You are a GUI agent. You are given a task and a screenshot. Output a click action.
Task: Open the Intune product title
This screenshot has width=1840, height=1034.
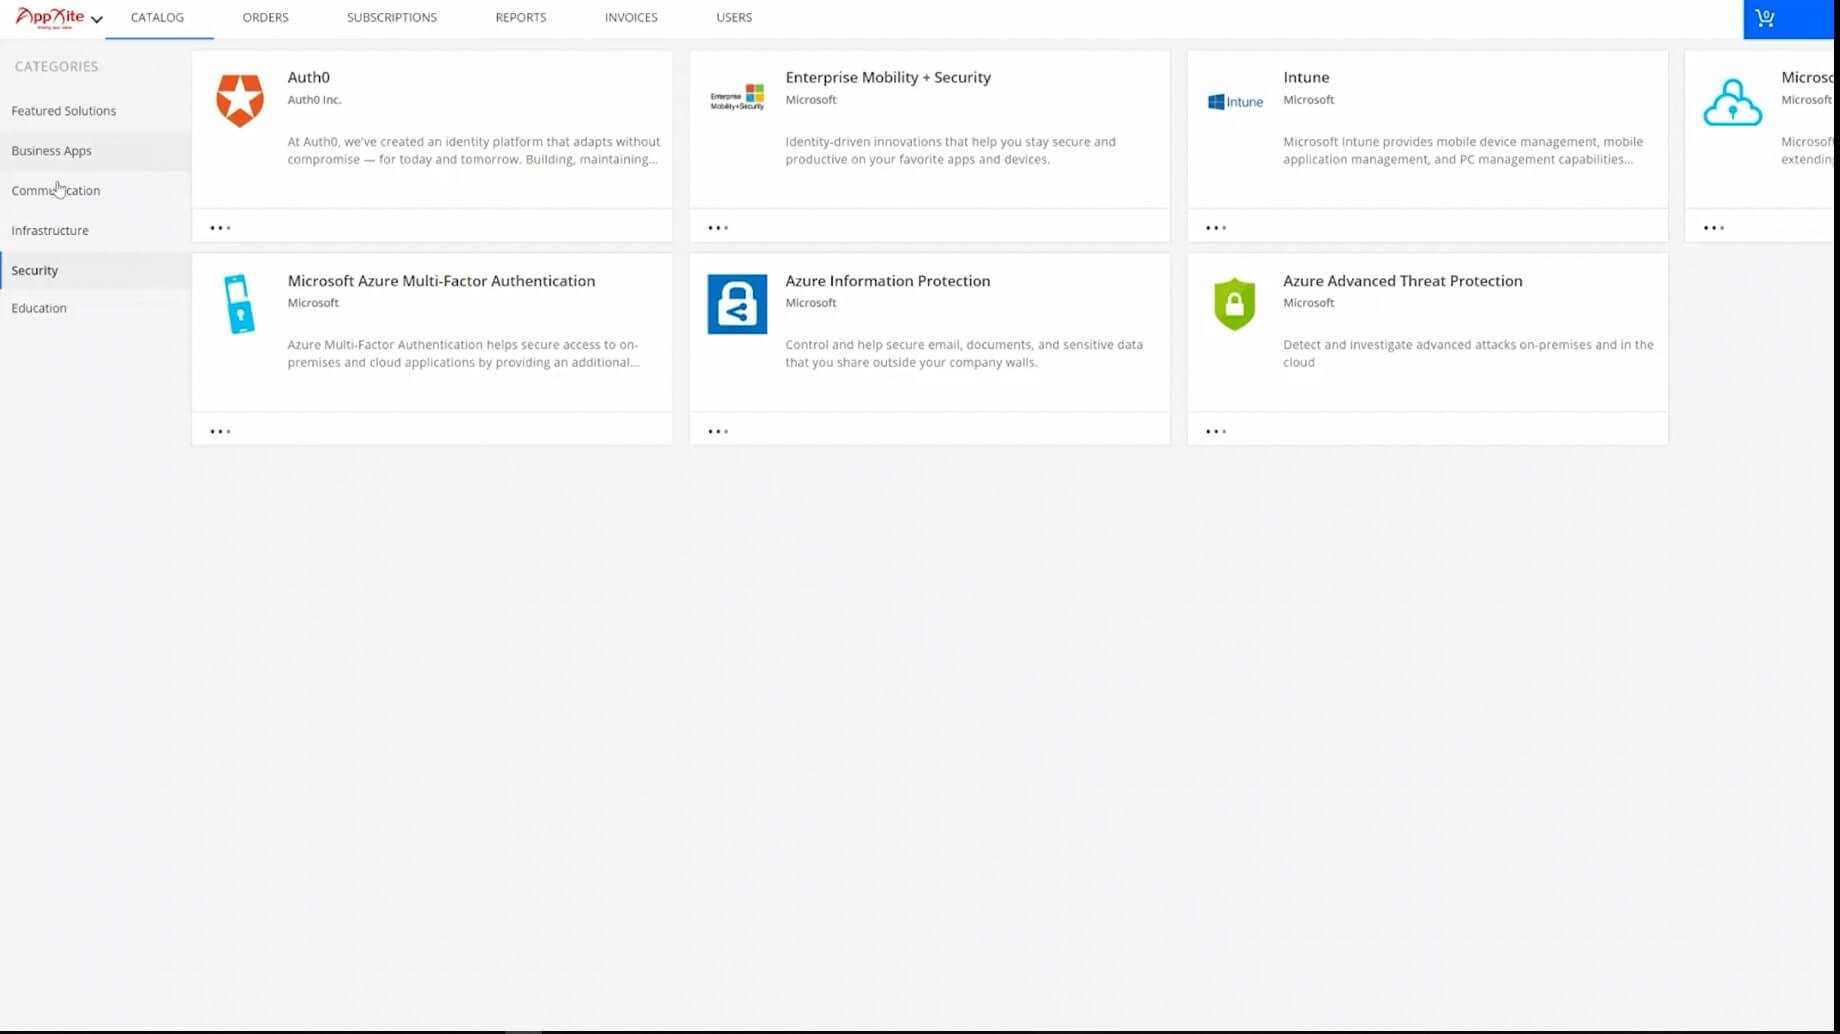[x=1306, y=77]
